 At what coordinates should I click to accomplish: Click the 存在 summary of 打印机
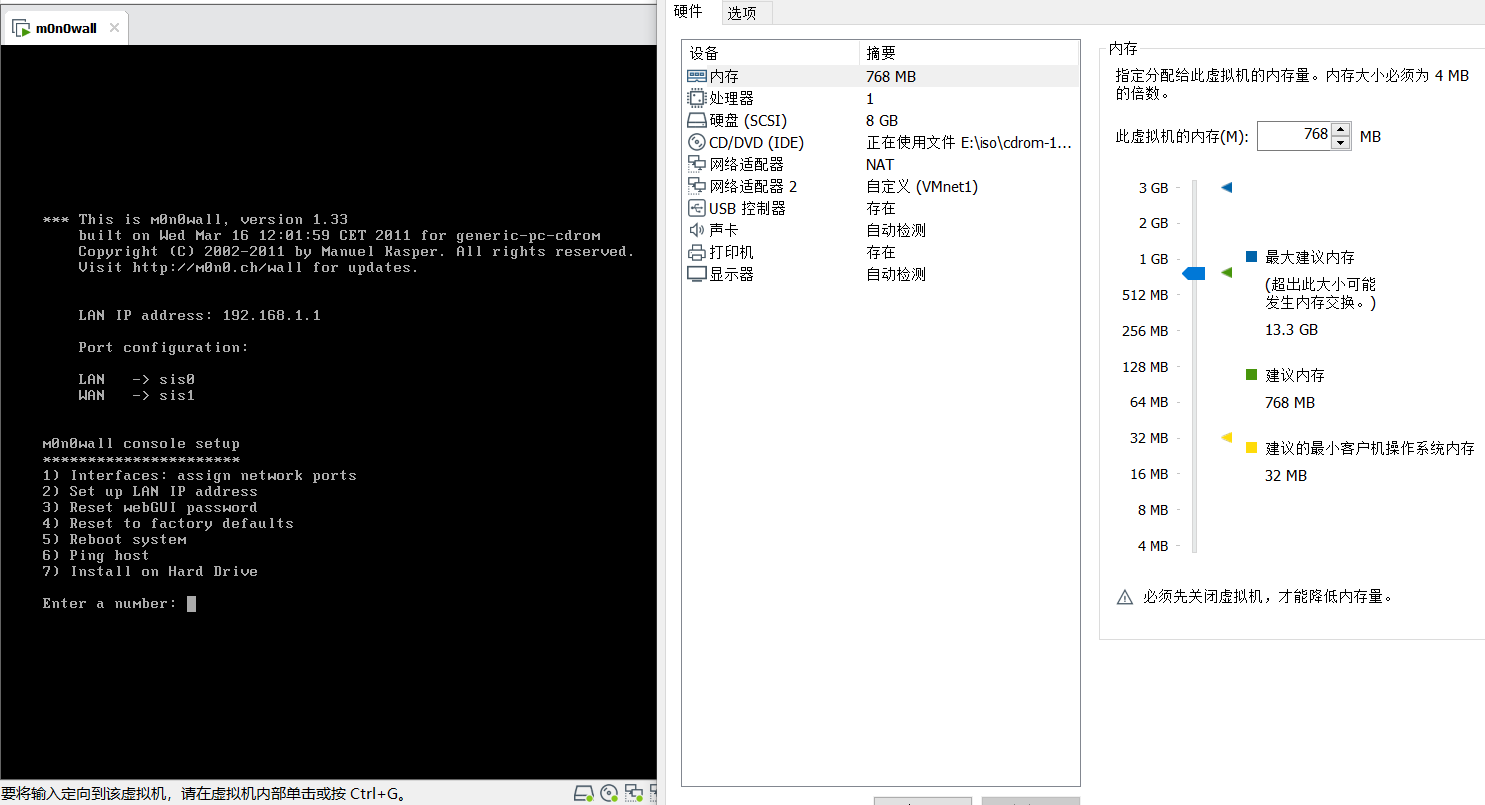[x=881, y=252]
